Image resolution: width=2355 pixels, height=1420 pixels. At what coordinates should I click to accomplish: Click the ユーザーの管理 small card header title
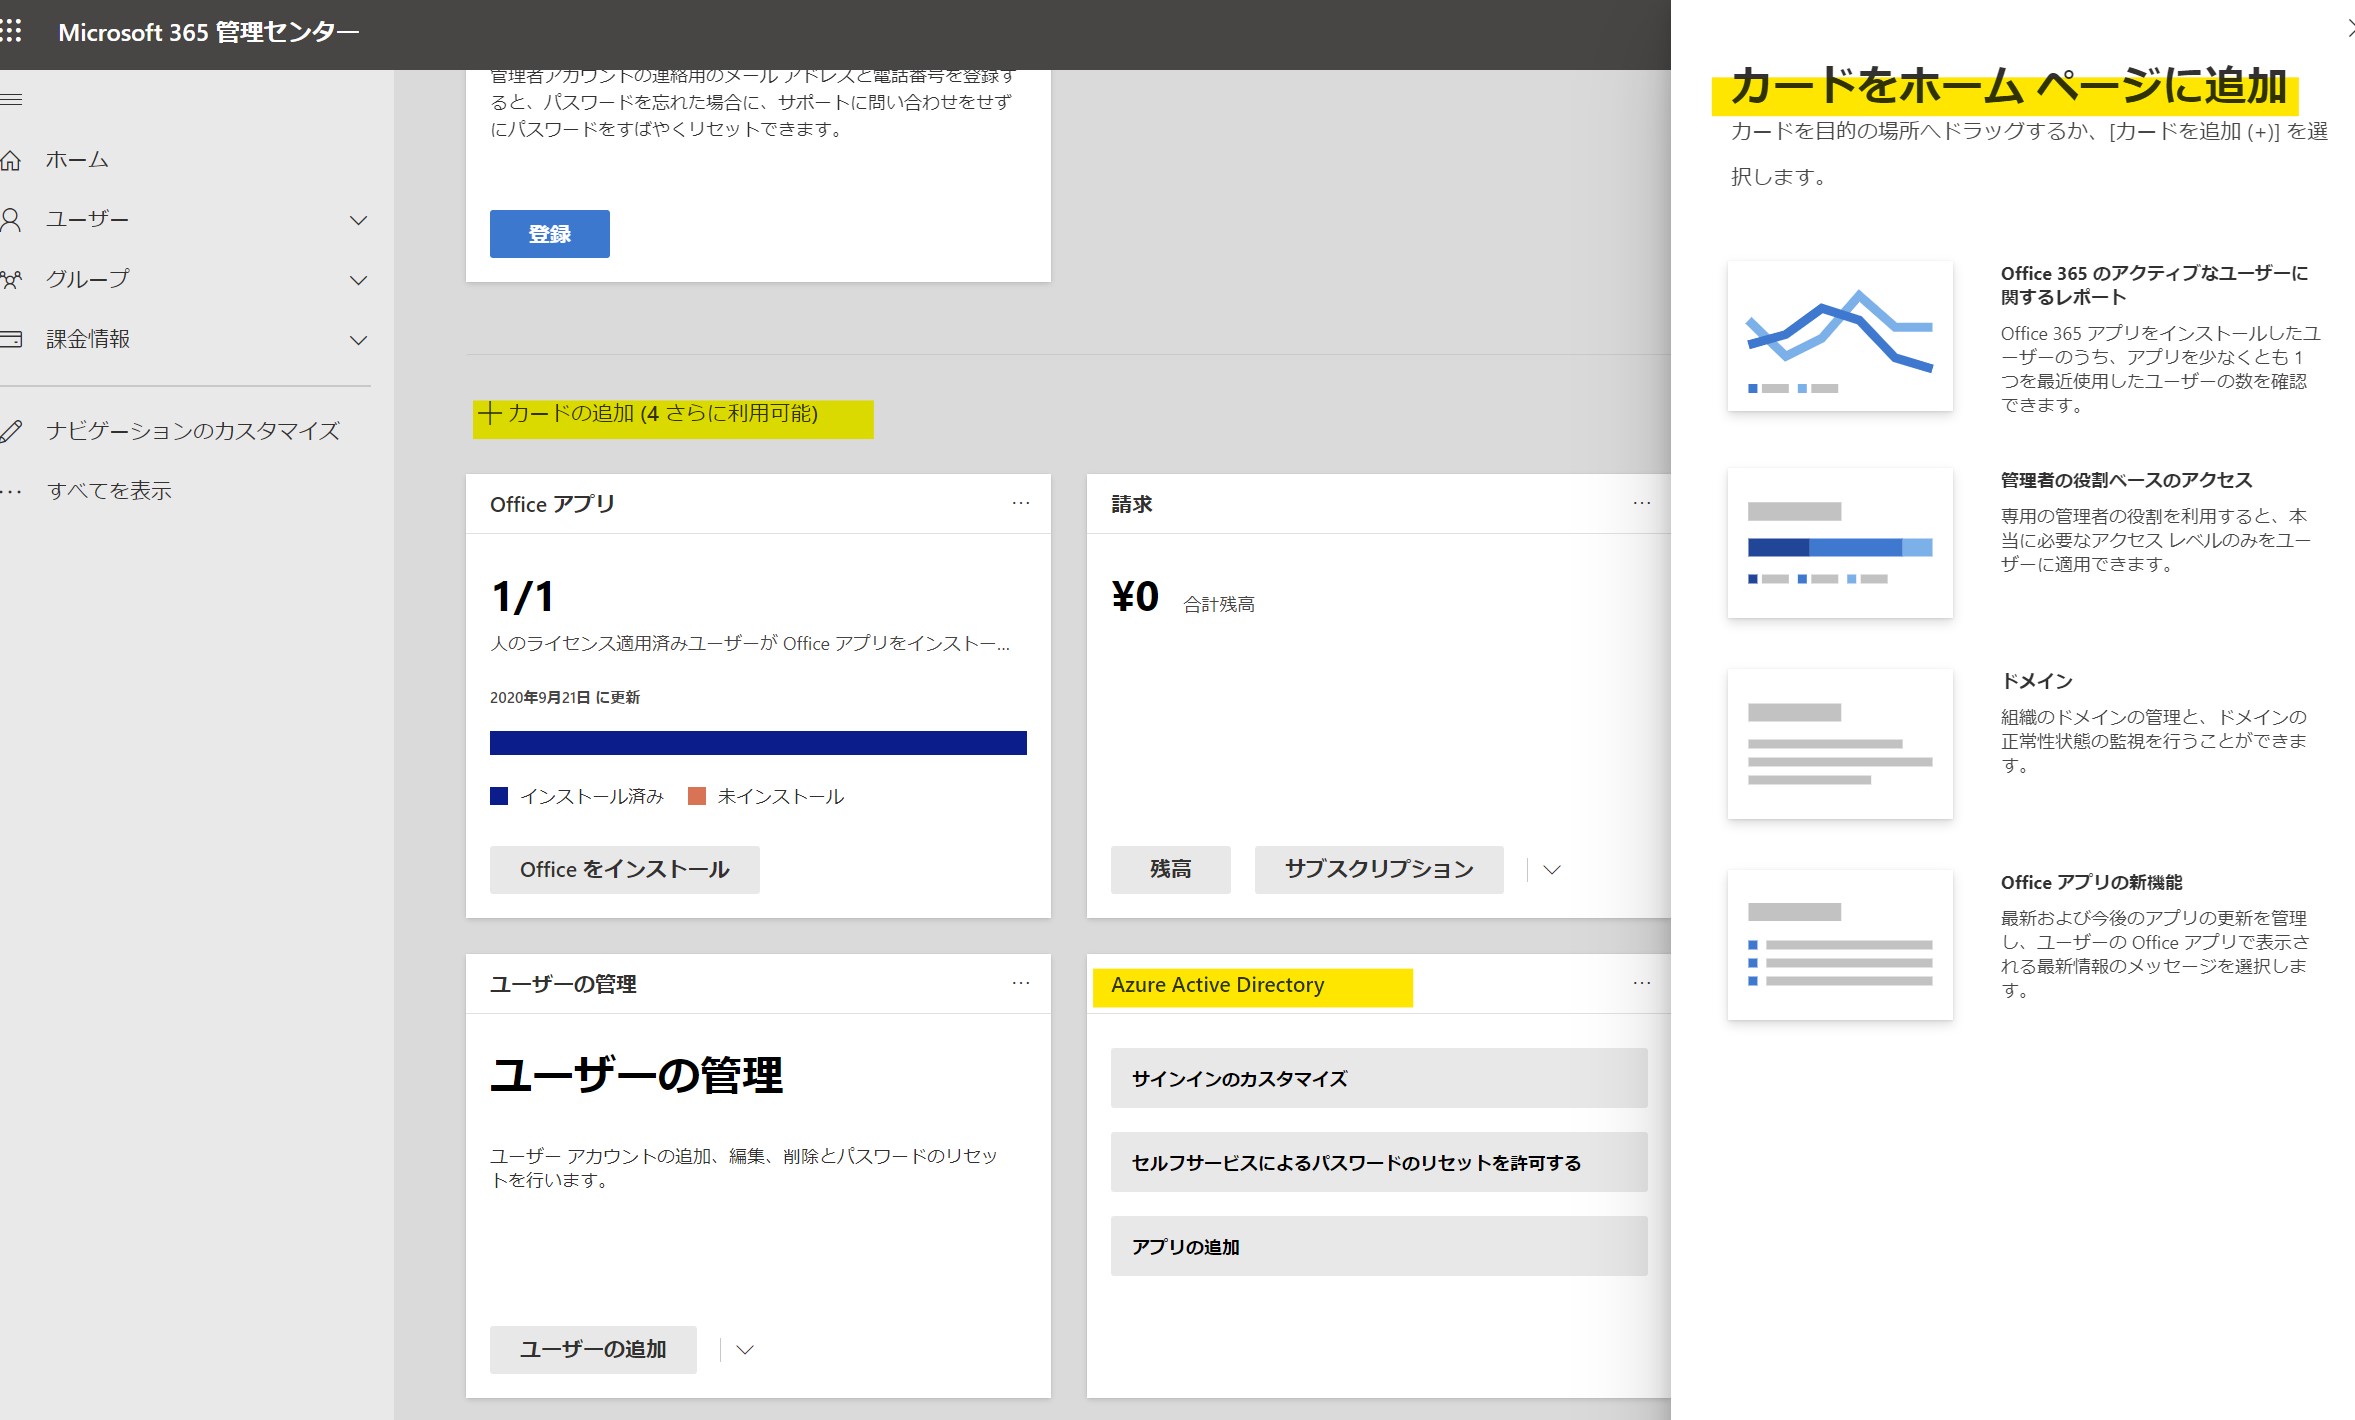(563, 984)
